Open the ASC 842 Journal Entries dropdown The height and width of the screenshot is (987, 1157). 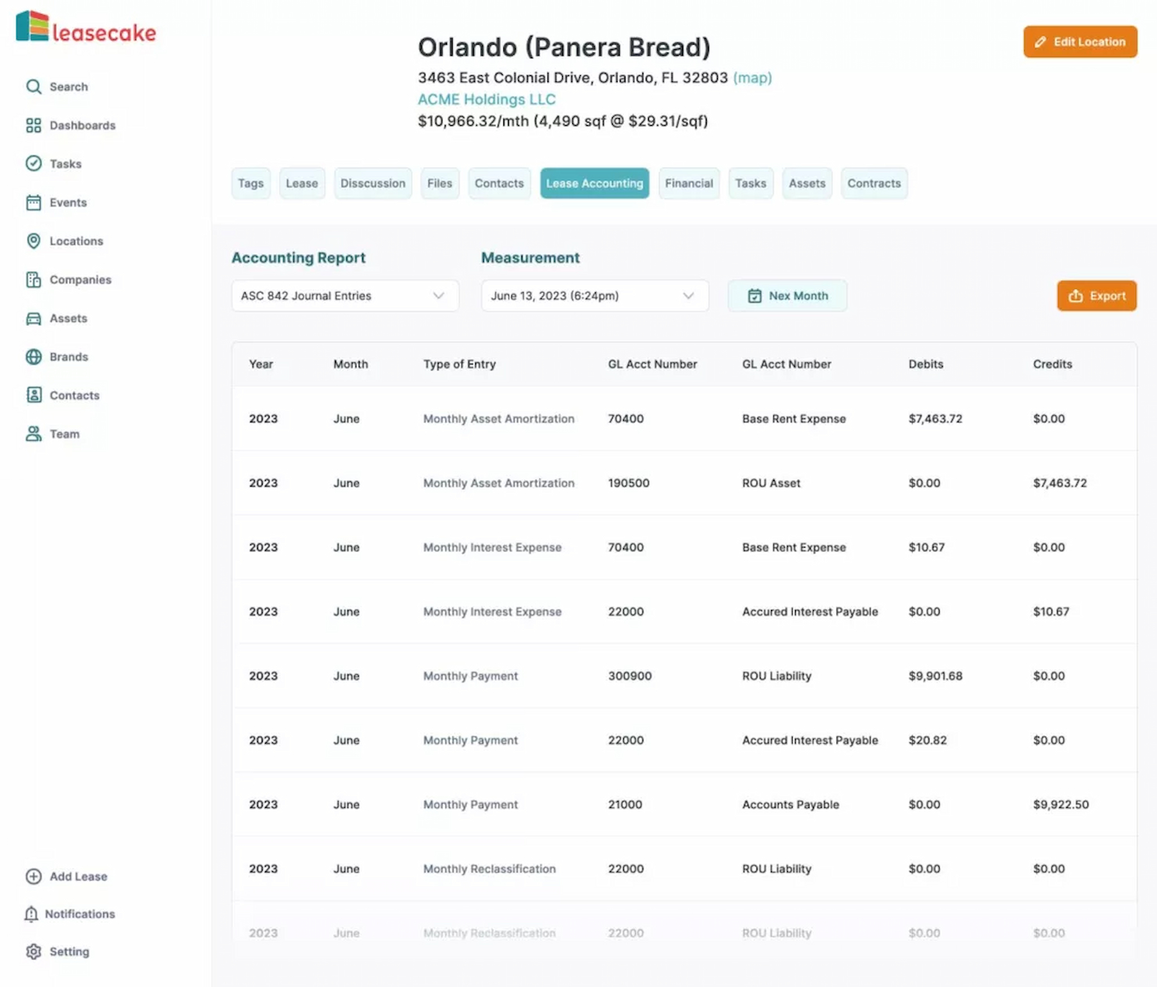tap(344, 295)
